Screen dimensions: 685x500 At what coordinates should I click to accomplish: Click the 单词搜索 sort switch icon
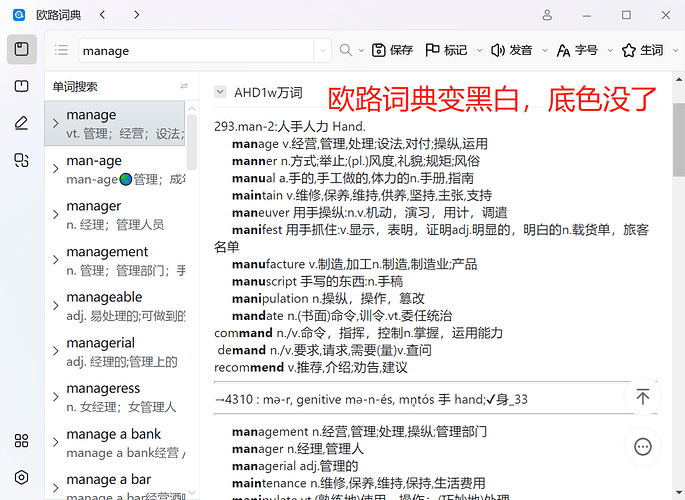point(184,86)
